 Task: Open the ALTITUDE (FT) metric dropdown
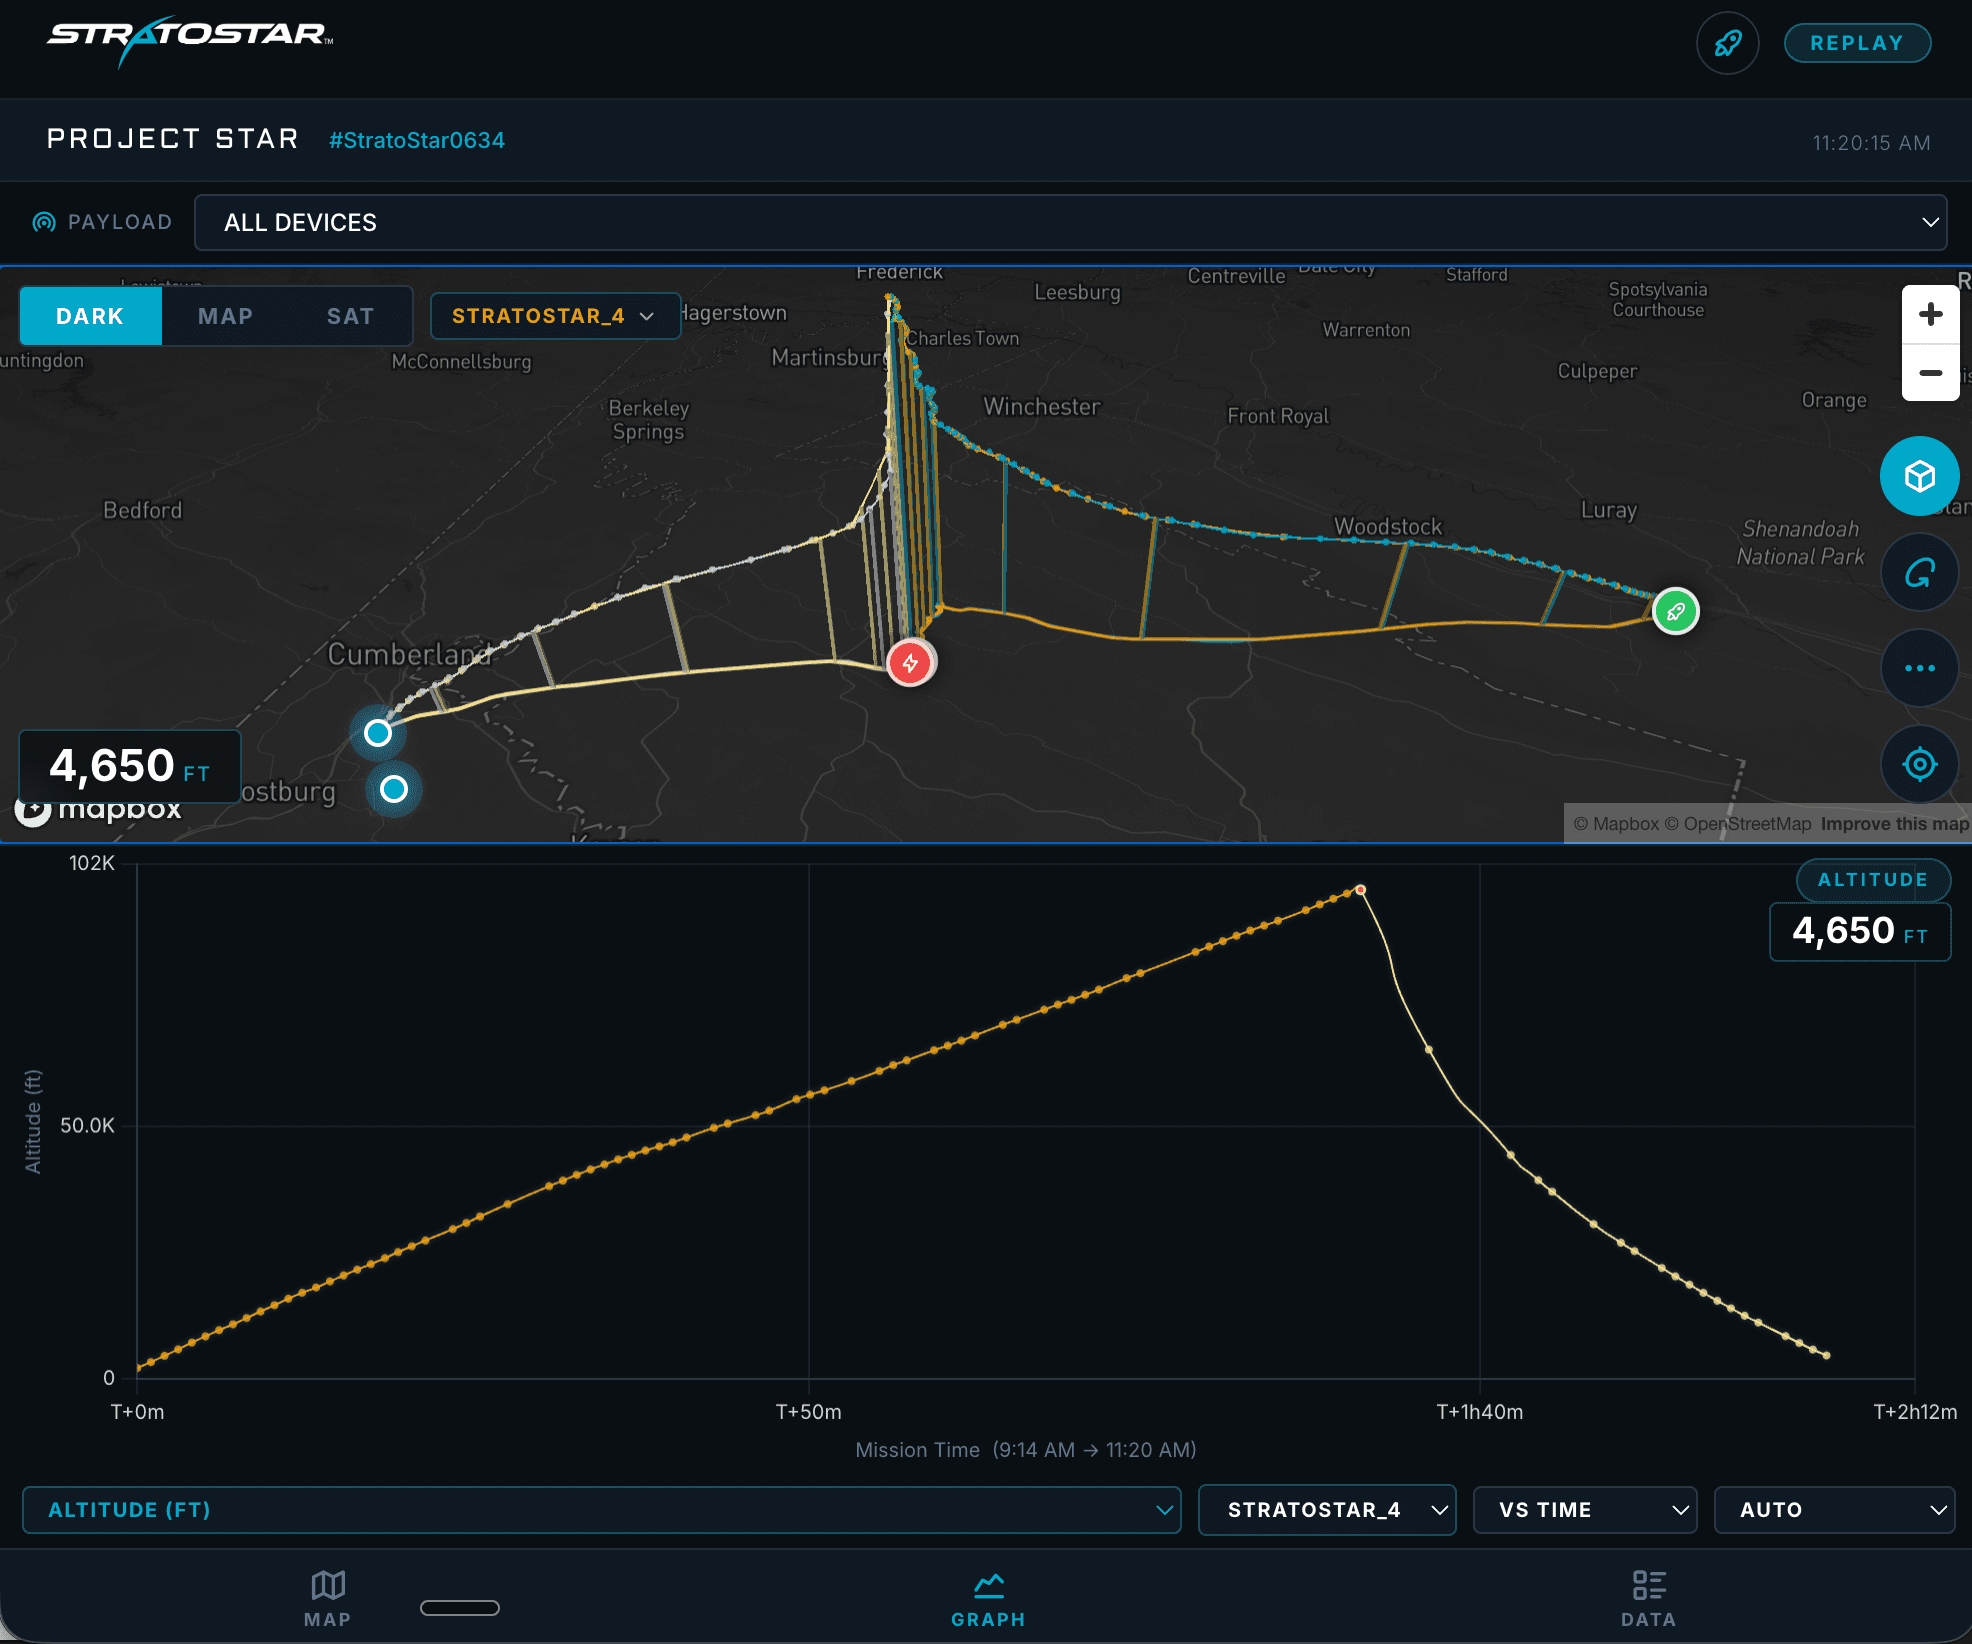click(602, 1510)
